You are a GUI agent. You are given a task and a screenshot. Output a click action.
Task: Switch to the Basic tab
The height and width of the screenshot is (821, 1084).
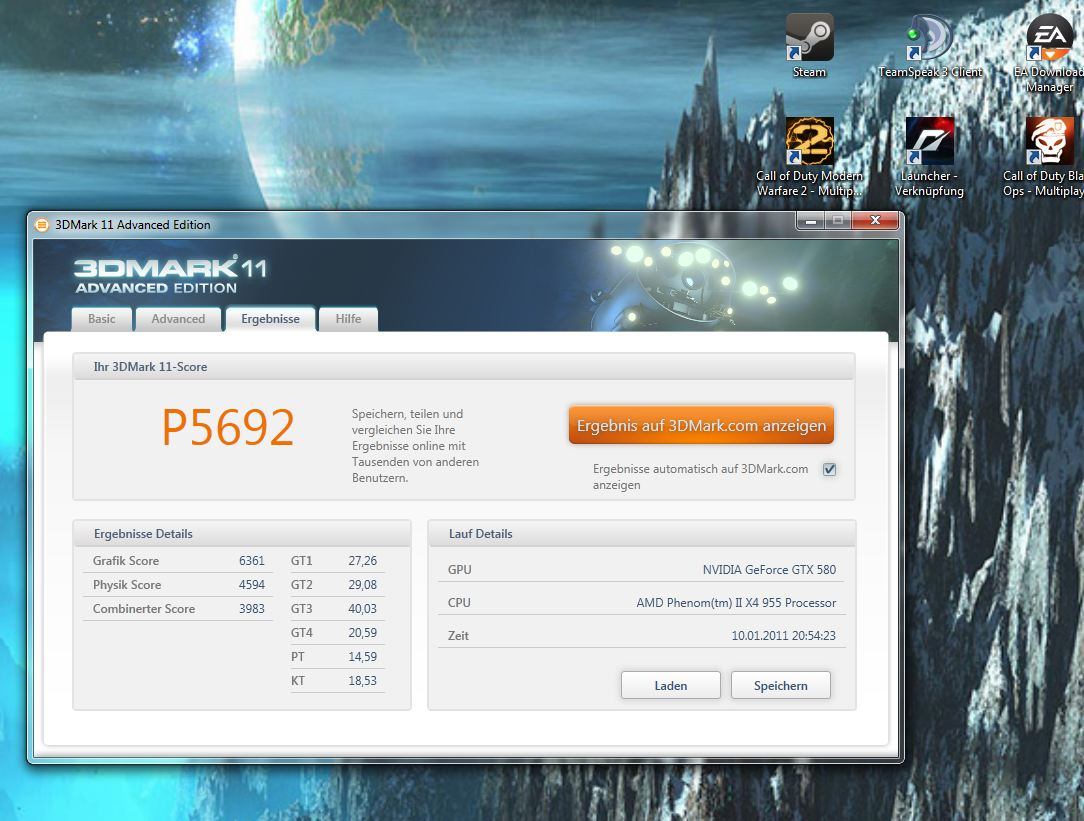tap(102, 319)
